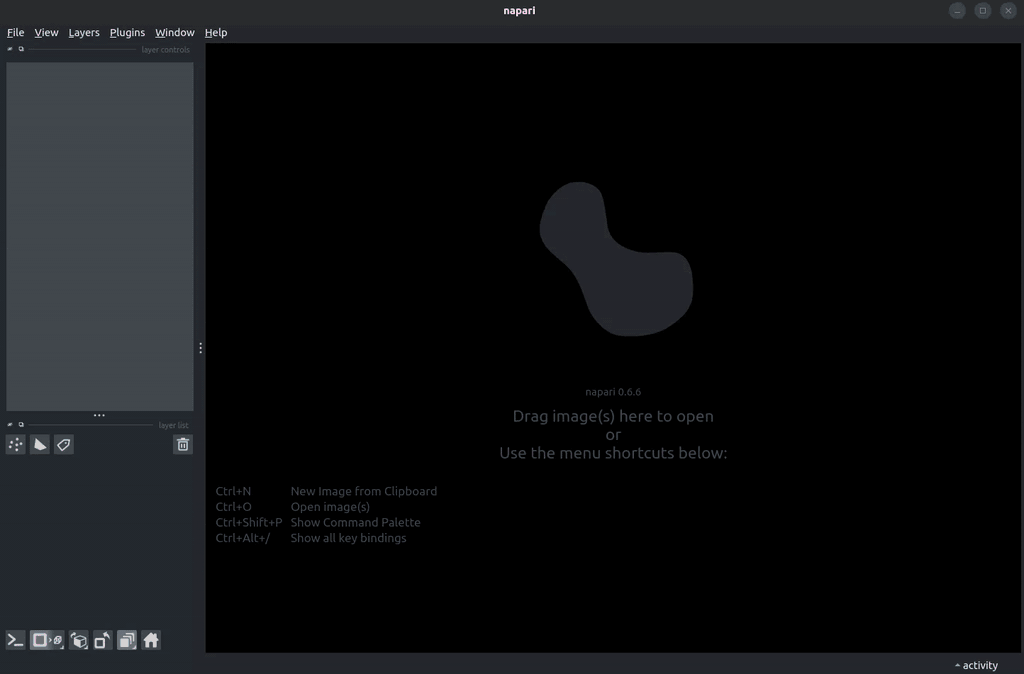Toggle grid mode for layers

click(x=127, y=640)
